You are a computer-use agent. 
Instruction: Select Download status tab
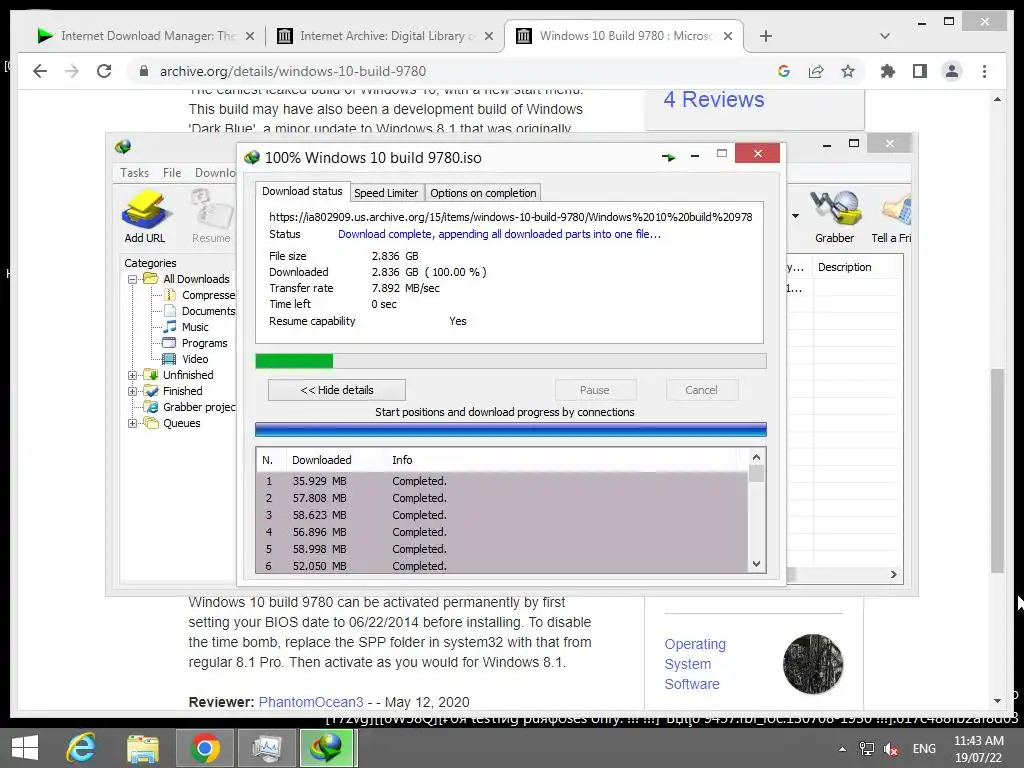[x=302, y=191]
